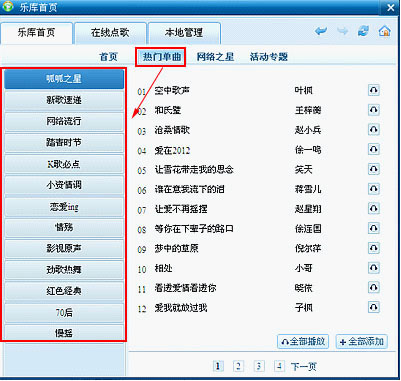This screenshot has width=401, height=381.
Task: Click the song title 空中歌声
Action: [x=172, y=90]
